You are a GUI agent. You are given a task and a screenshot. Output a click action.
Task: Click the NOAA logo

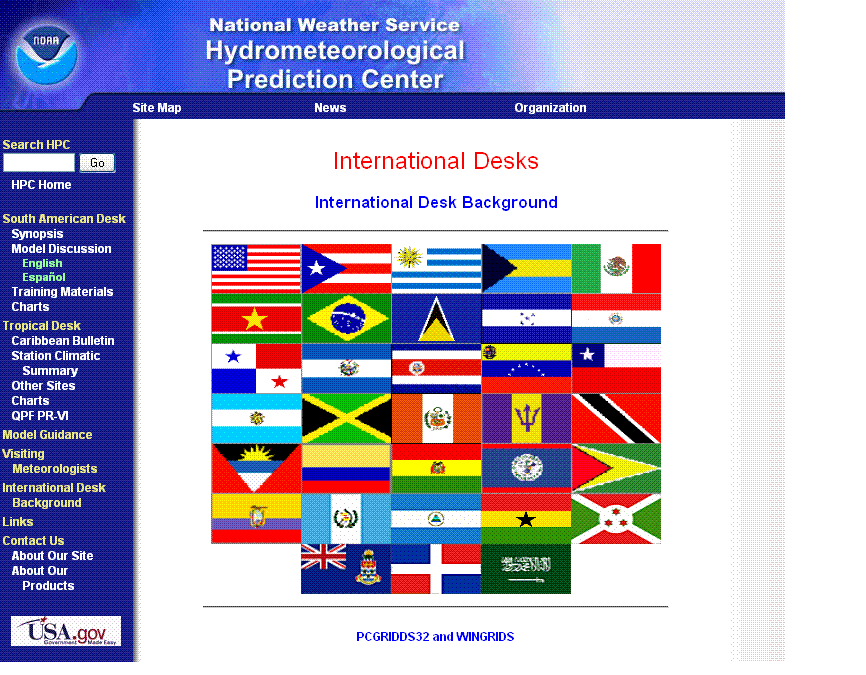pyautogui.click(x=46, y=55)
